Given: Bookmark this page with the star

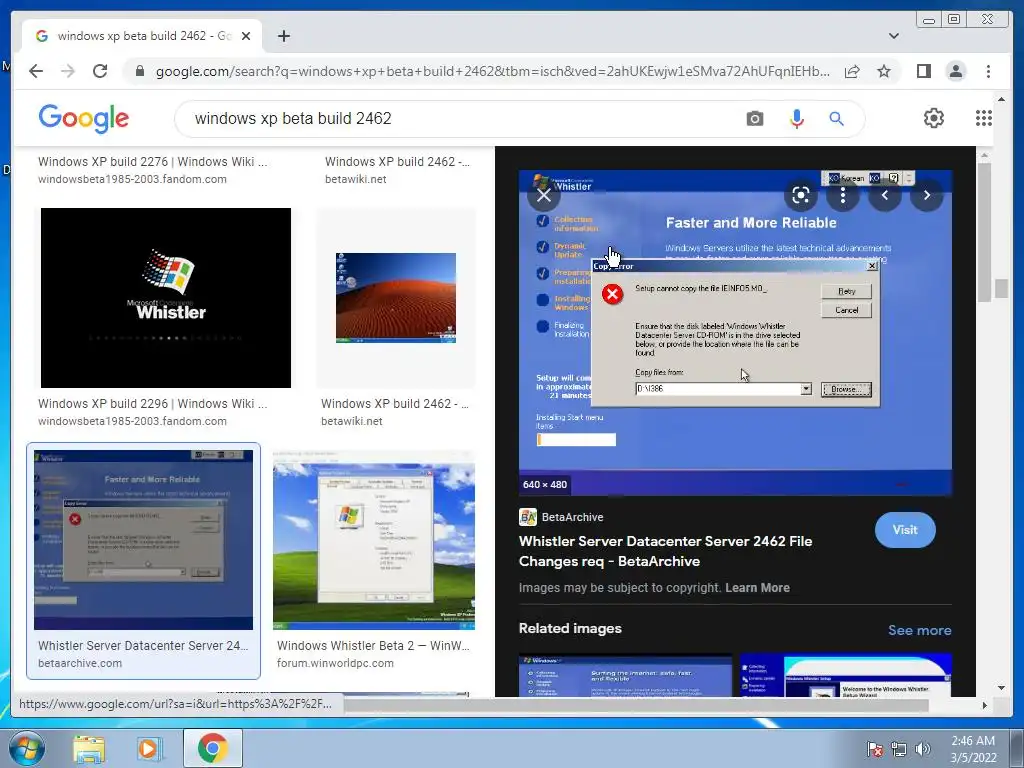Looking at the screenshot, I should 884,71.
